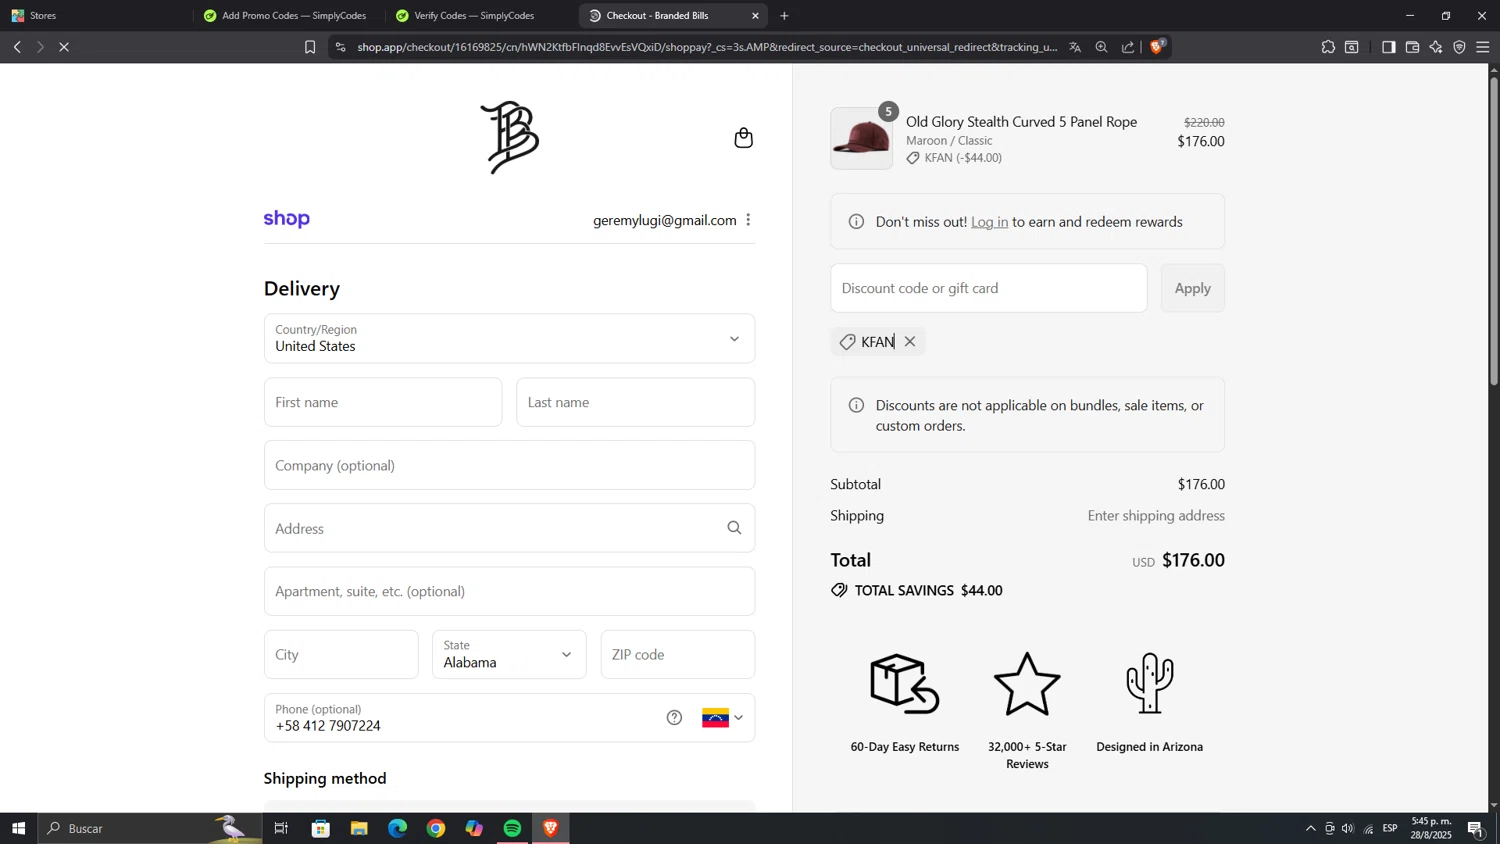The width and height of the screenshot is (1500, 844).
Task: Click Apartment, suite, etc. field
Action: [x=509, y=591]
